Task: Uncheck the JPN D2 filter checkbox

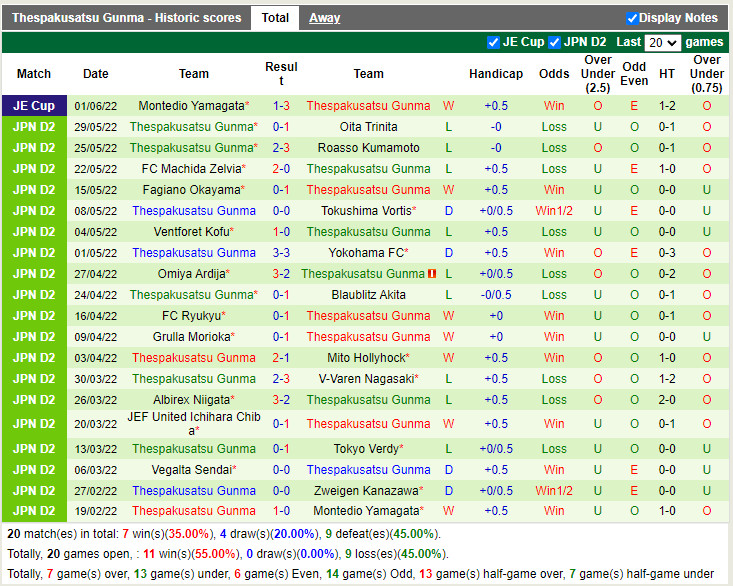Action: [x=554, y=42]
